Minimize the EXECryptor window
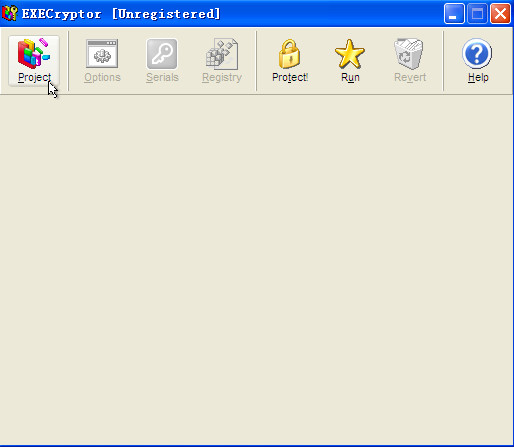This screenshot has width=514, height=447. [x=454, y=14]
